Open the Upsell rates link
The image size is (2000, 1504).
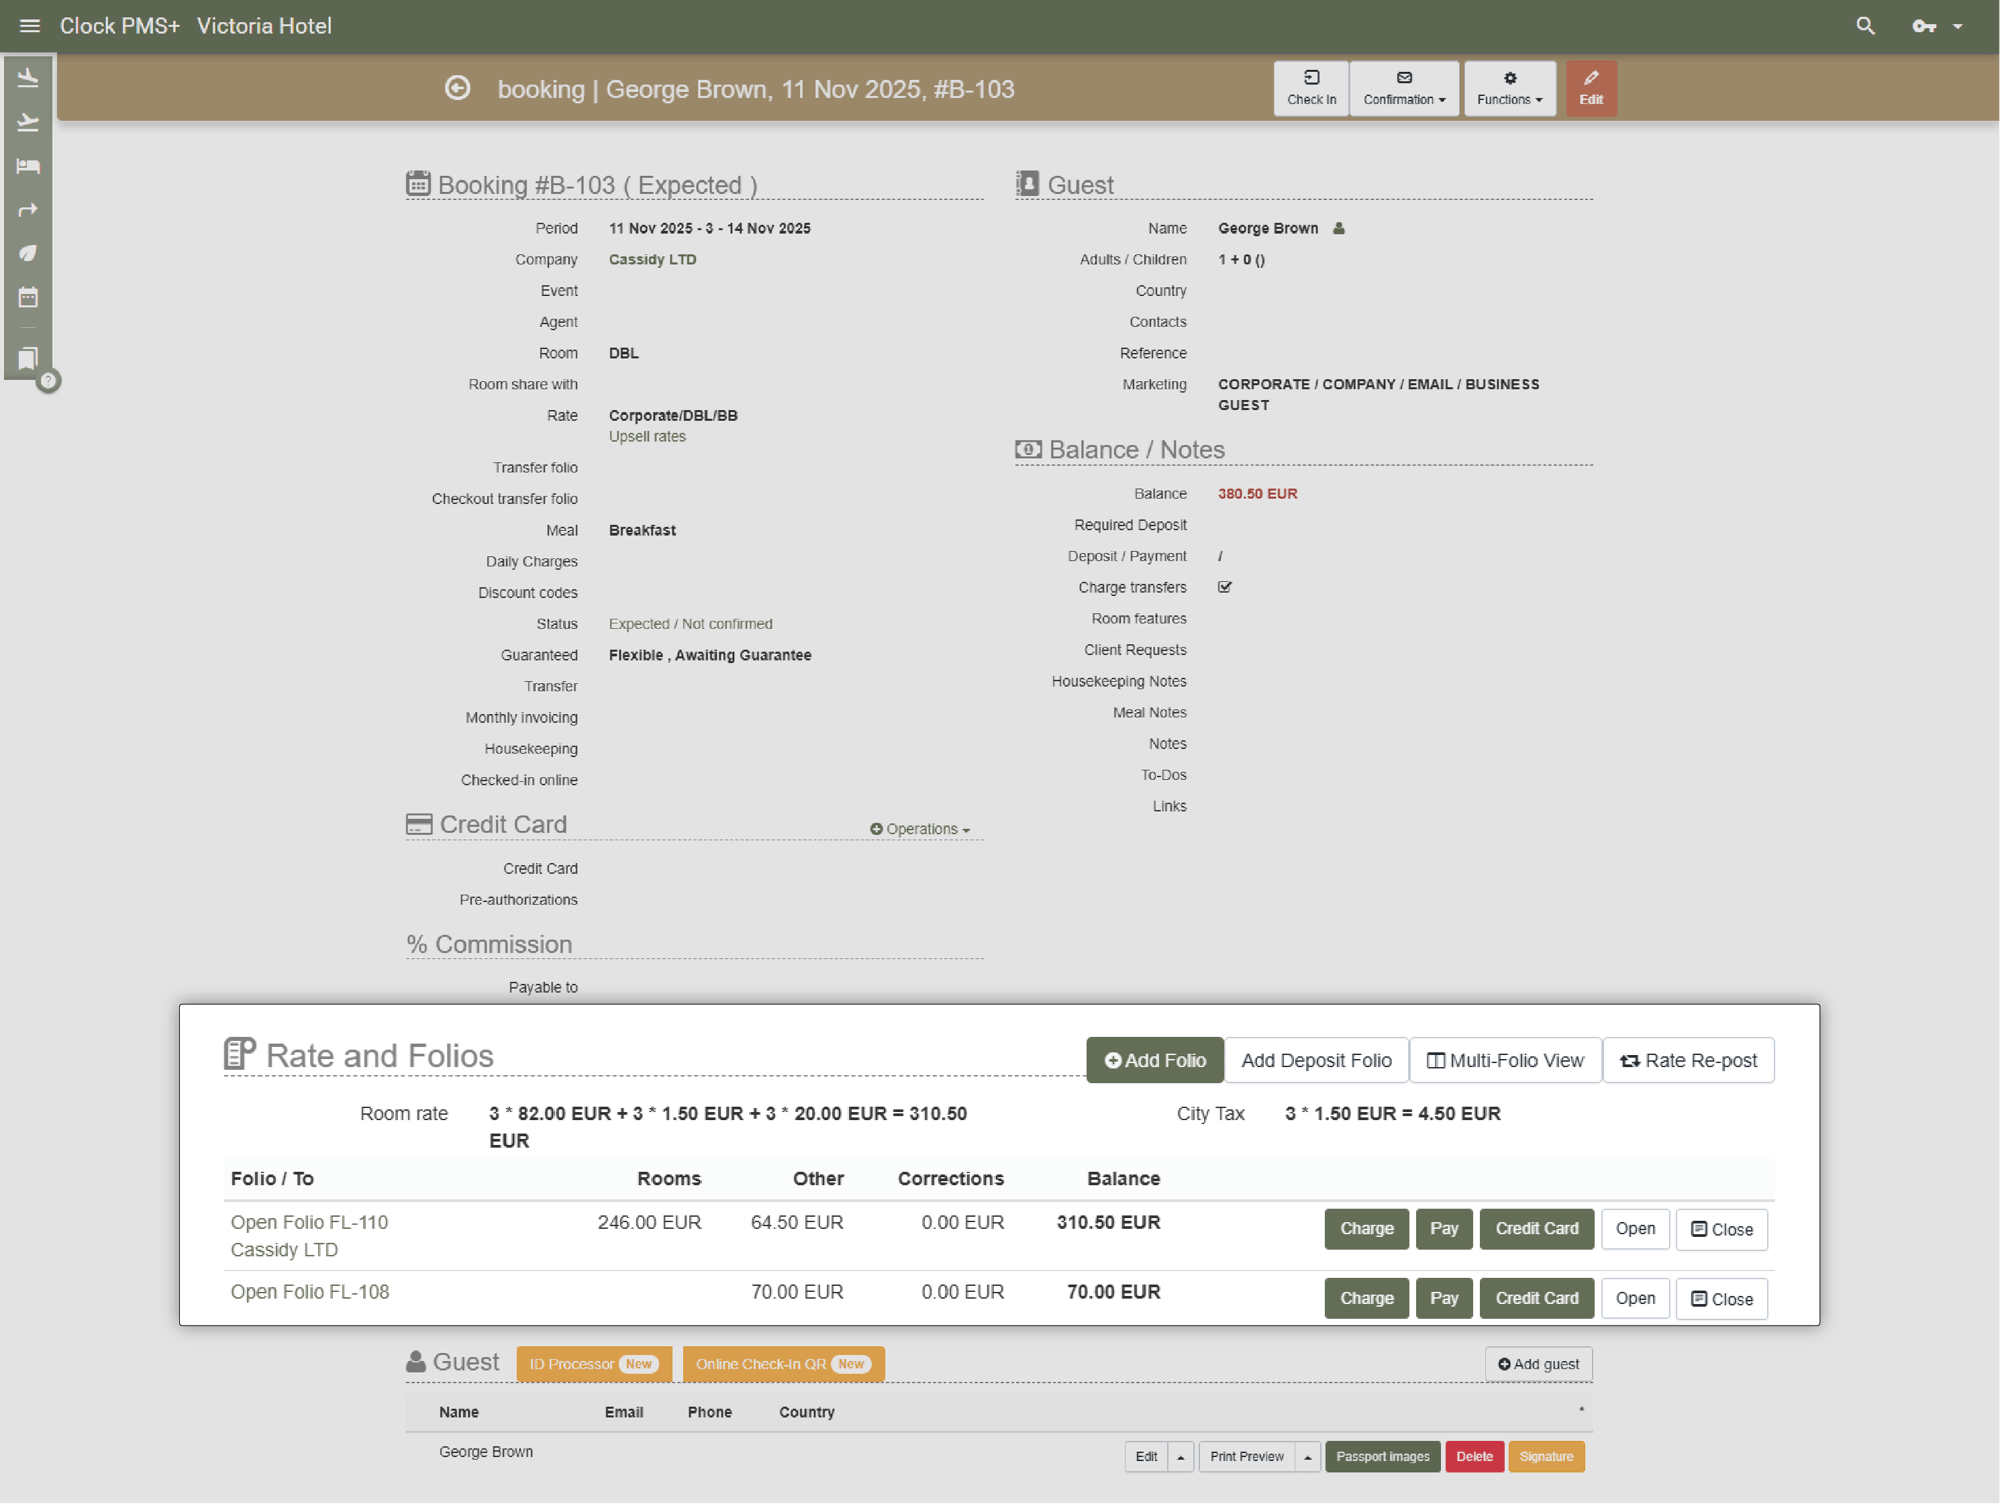[x=646, y=436]
